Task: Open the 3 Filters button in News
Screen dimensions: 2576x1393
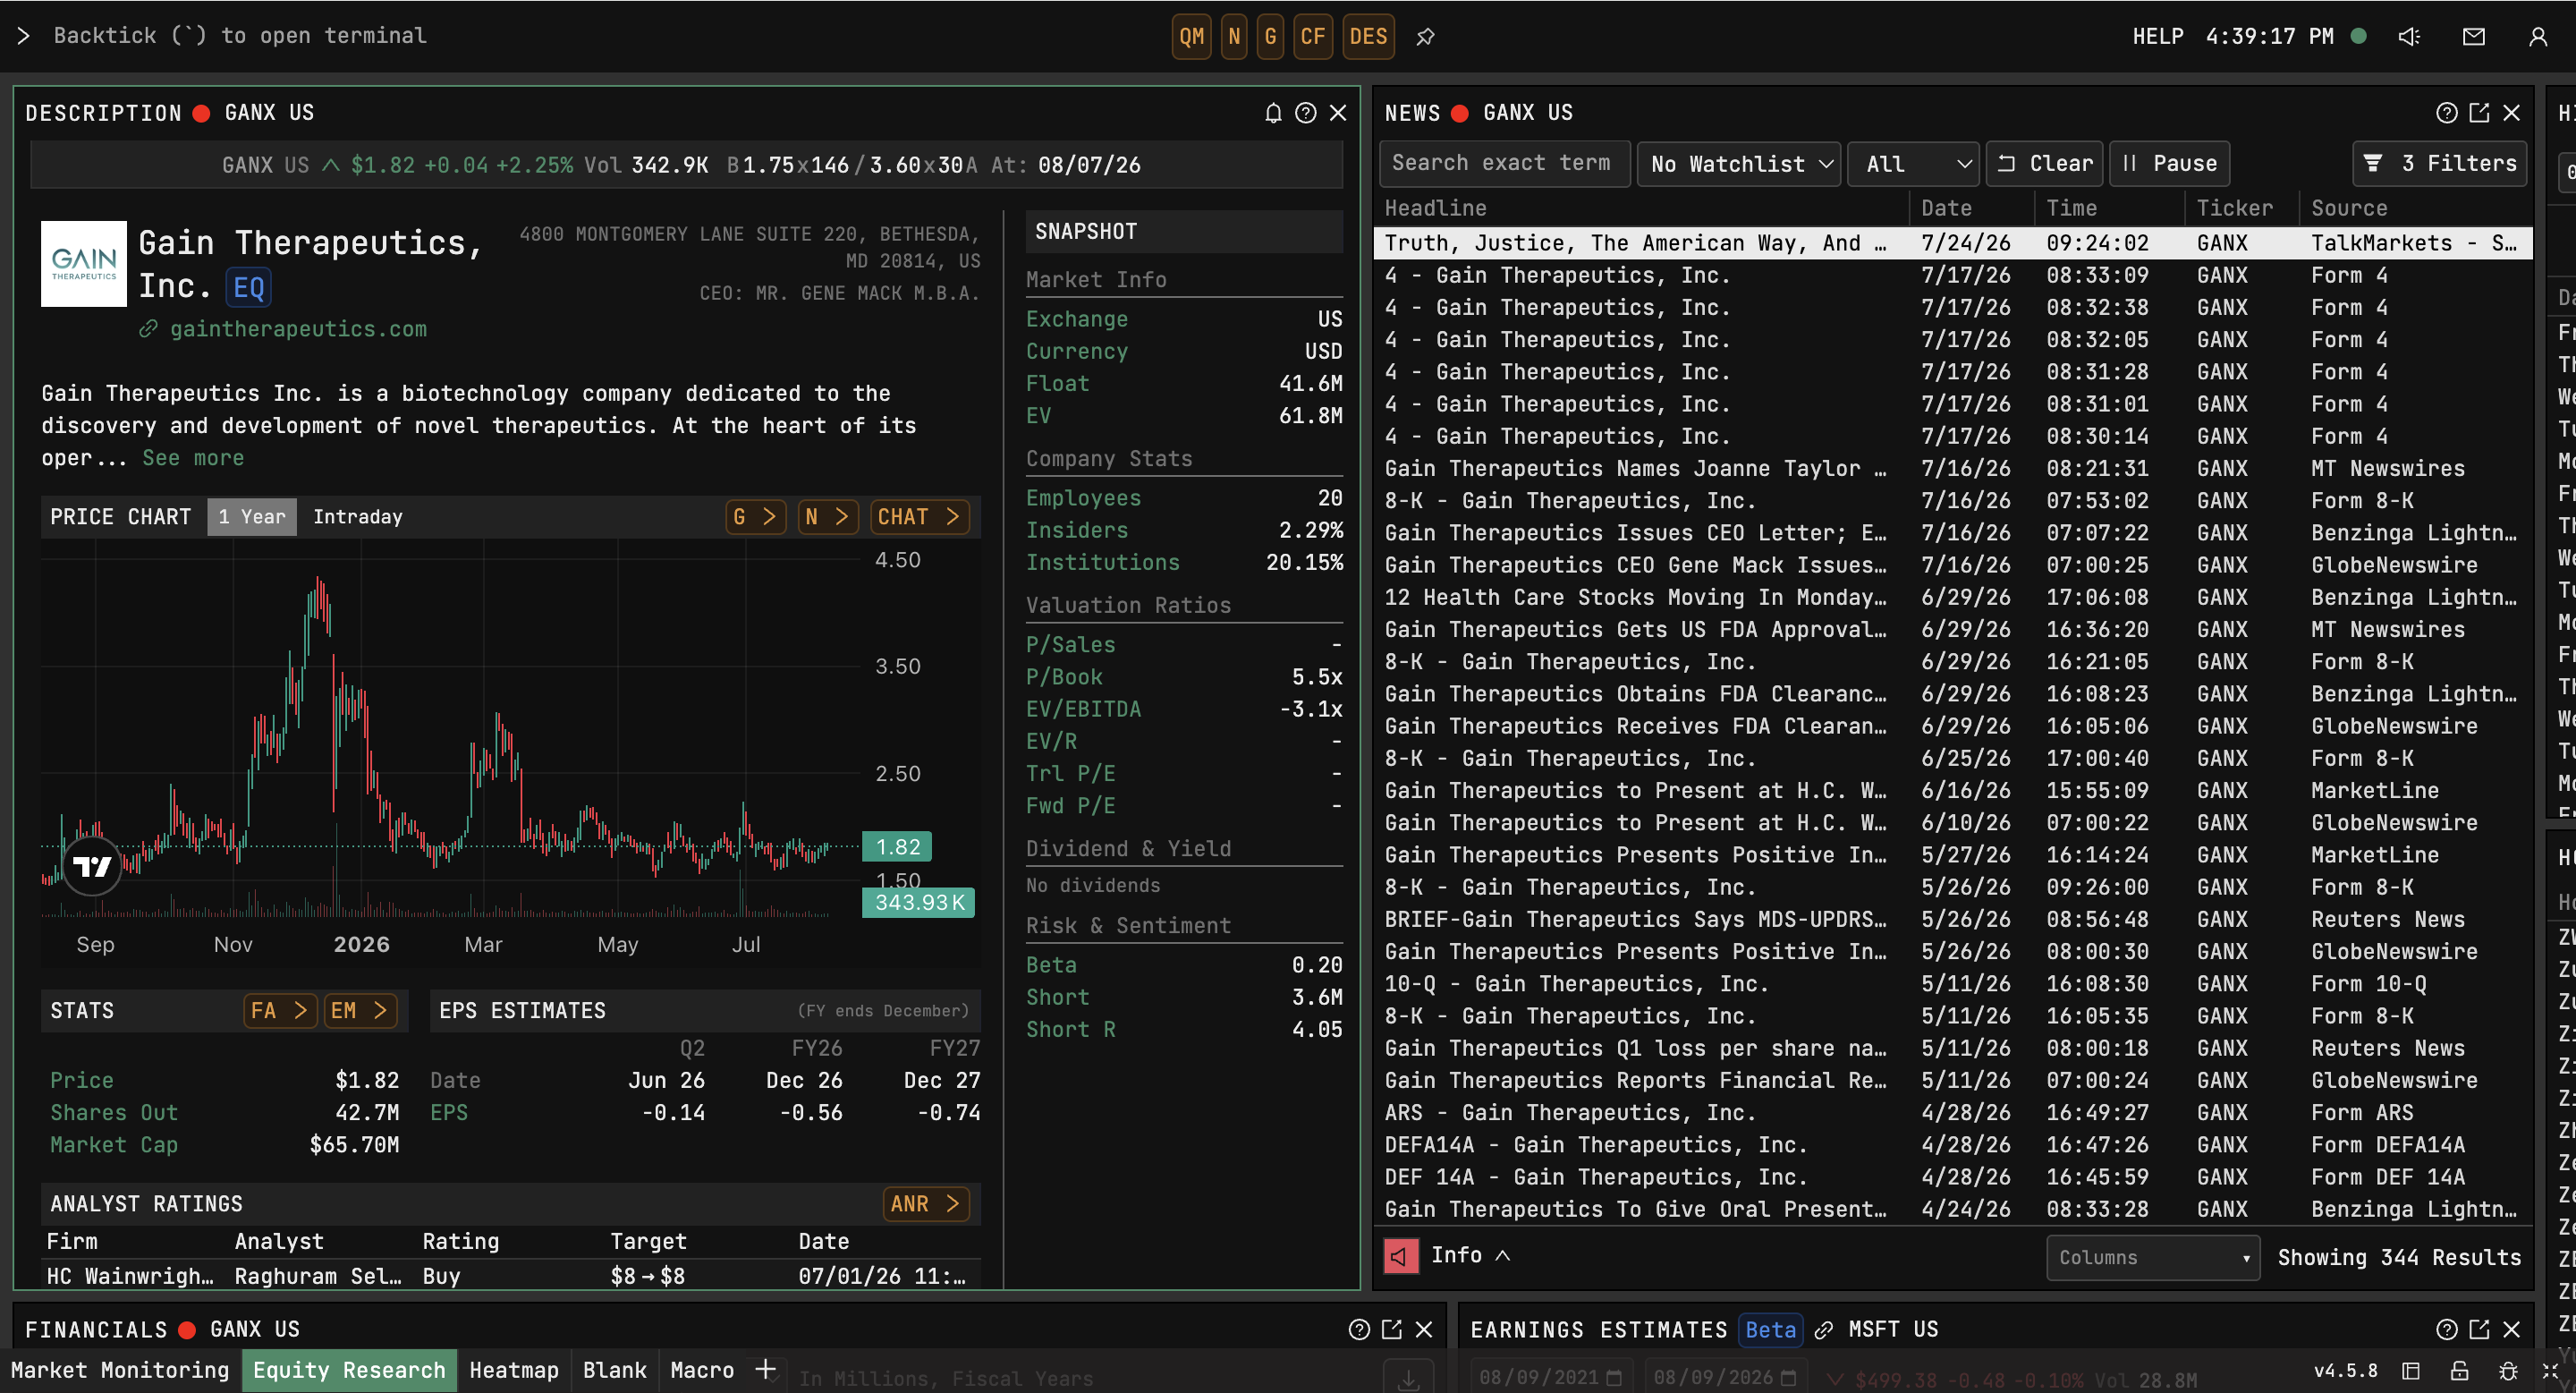Action: (2439, 163)
